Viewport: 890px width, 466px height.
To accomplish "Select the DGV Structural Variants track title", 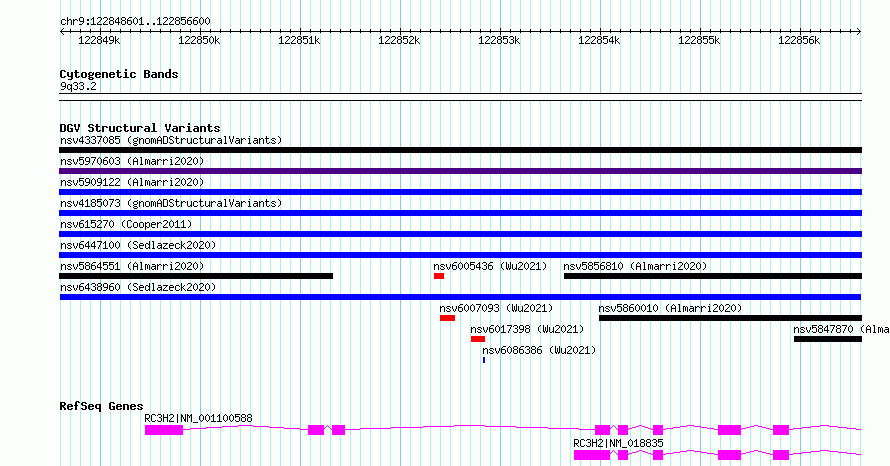I will coord(140,128).
